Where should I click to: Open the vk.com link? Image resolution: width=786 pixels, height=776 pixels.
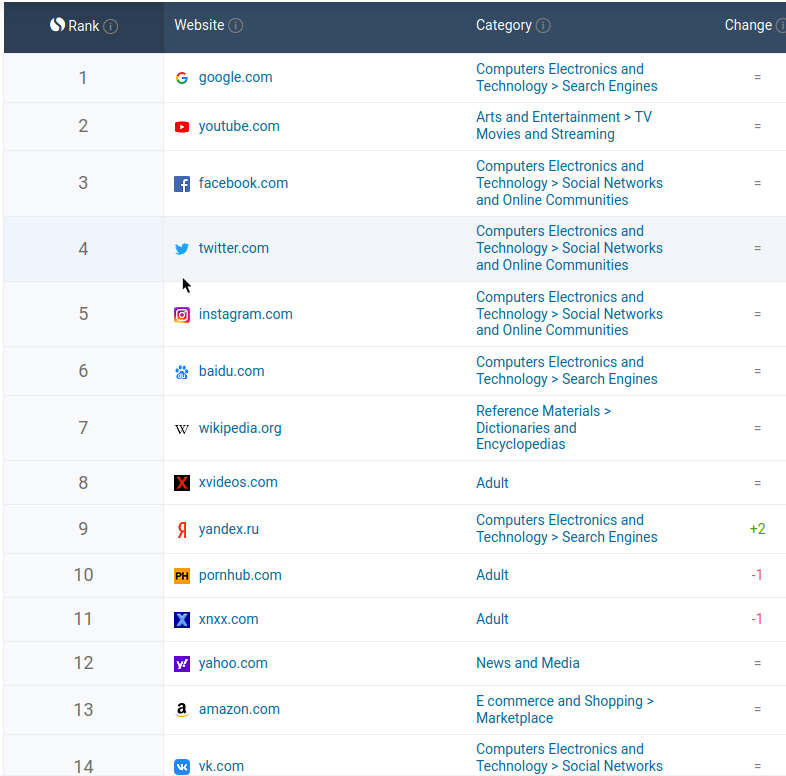pos(221,767)
